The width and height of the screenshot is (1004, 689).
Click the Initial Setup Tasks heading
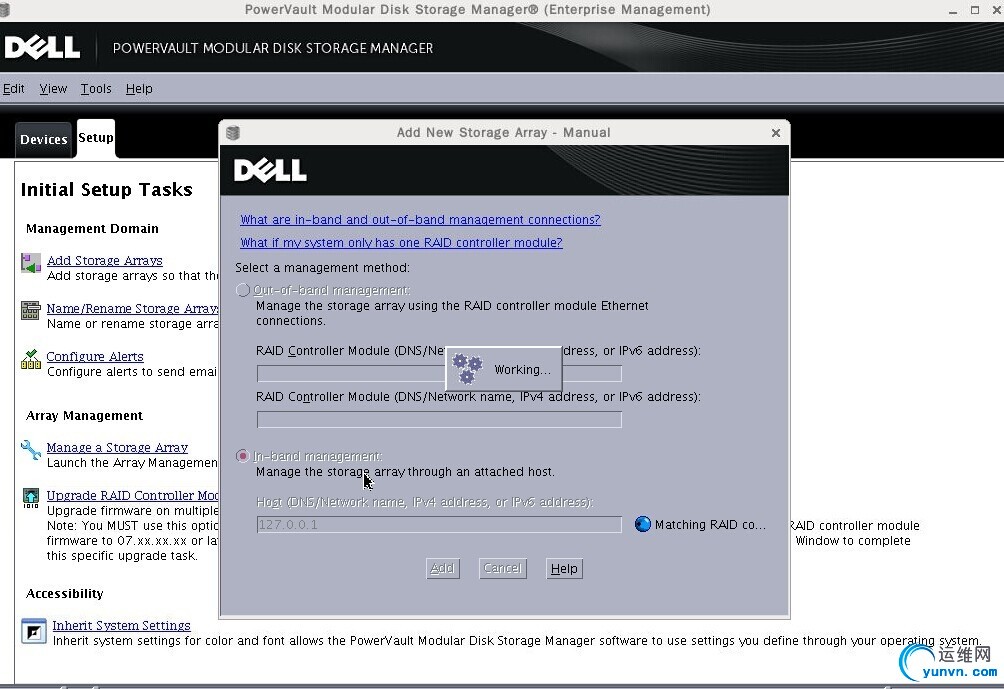pyautogui.click(x=106, y=190)
